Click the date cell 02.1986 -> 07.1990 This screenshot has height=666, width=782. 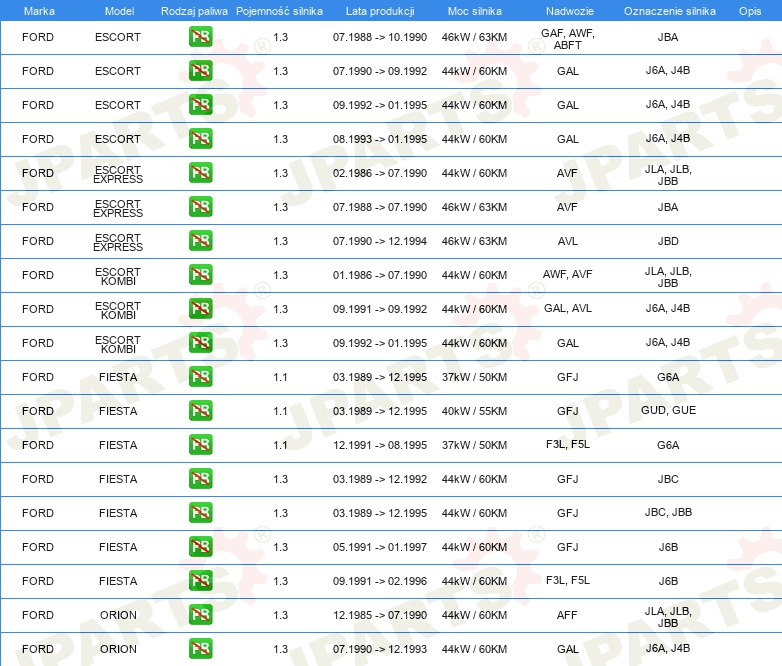pos(380,173)
